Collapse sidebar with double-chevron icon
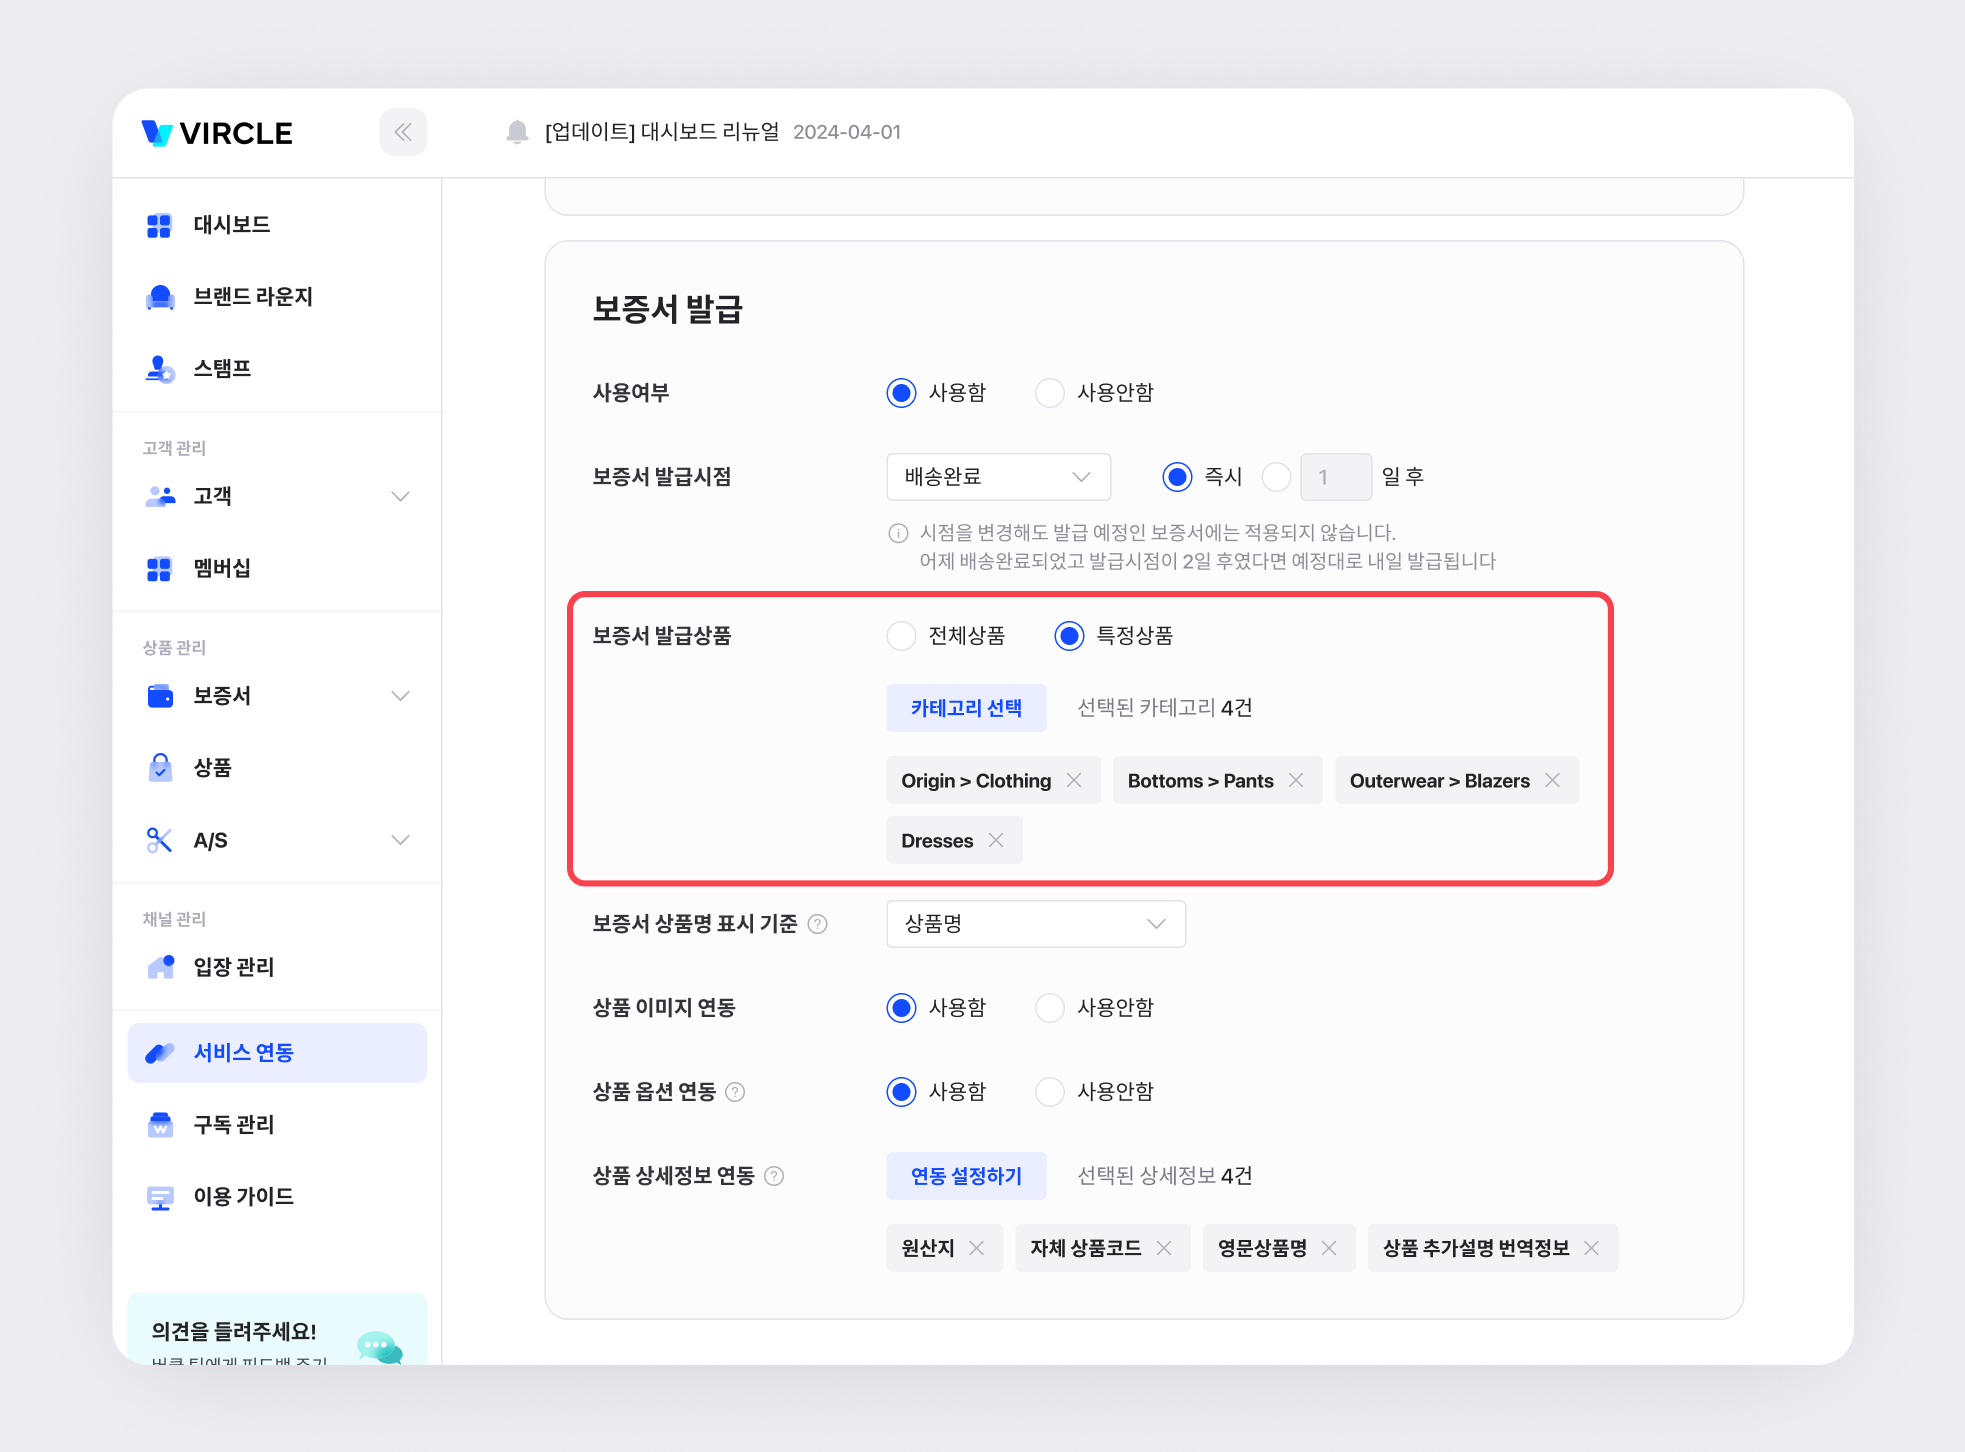The image size is (1965, 1452). (403, 132)
